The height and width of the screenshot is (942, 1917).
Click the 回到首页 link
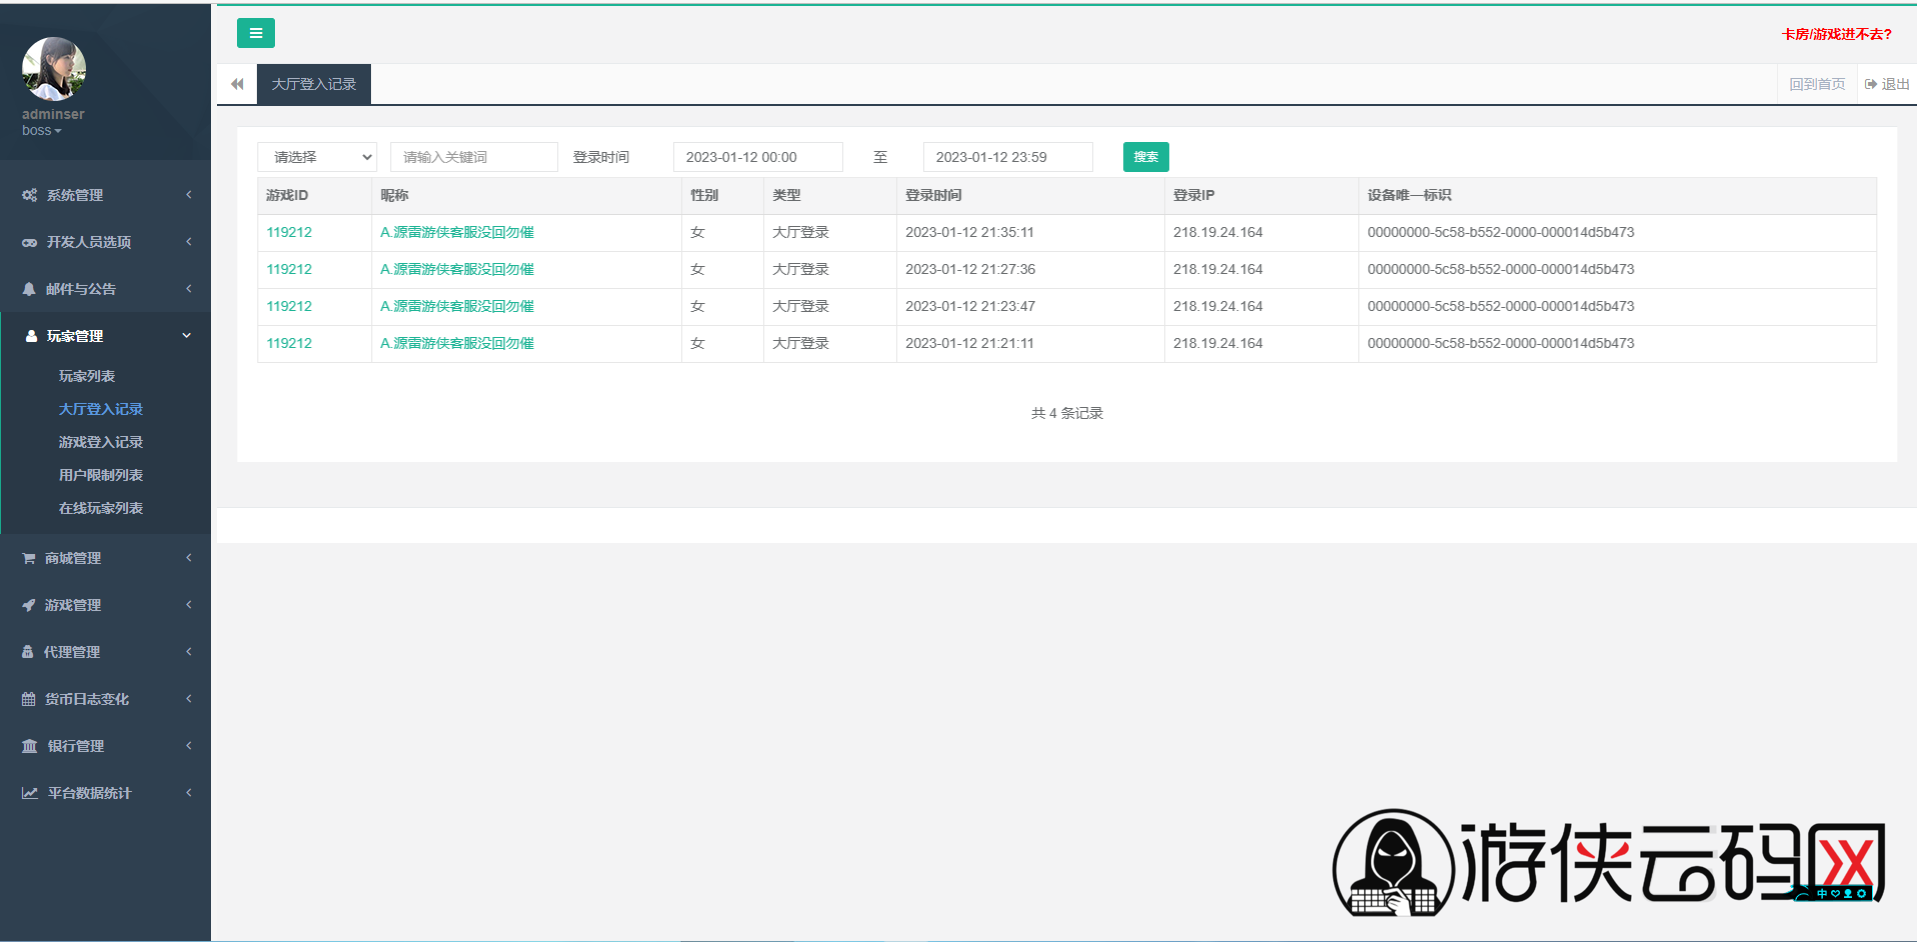coord(1817,84)
